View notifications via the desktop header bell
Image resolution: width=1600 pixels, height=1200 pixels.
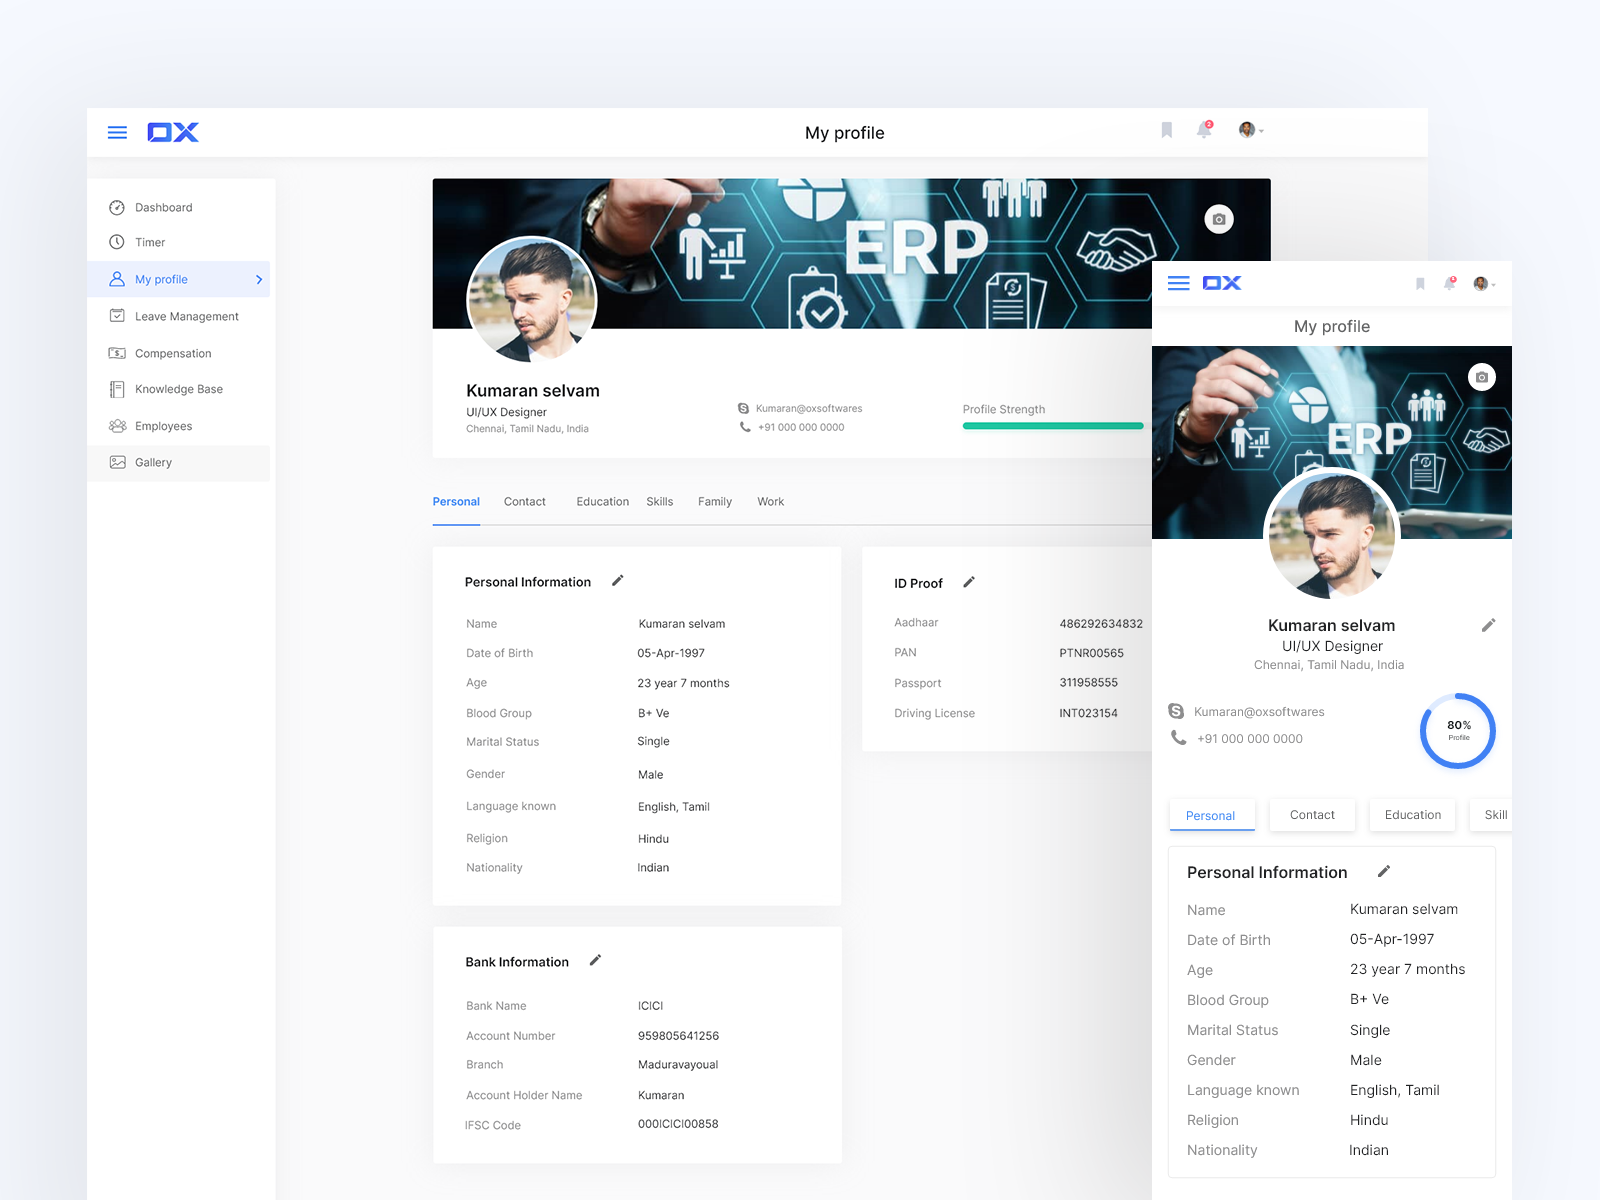(1204, 130)
